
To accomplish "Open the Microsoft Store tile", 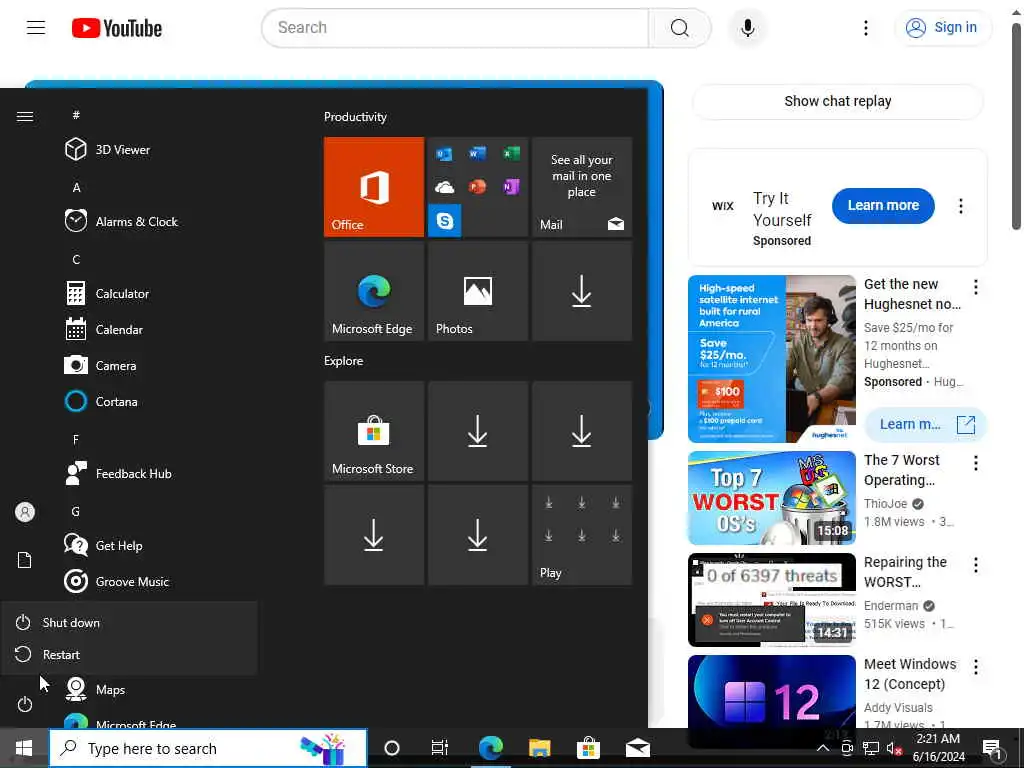I will click(x=374, y=431).
